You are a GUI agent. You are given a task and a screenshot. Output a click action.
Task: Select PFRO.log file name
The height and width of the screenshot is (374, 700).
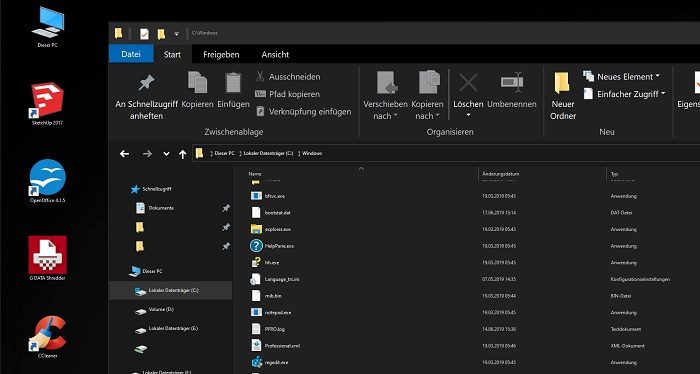pos(275,329)
